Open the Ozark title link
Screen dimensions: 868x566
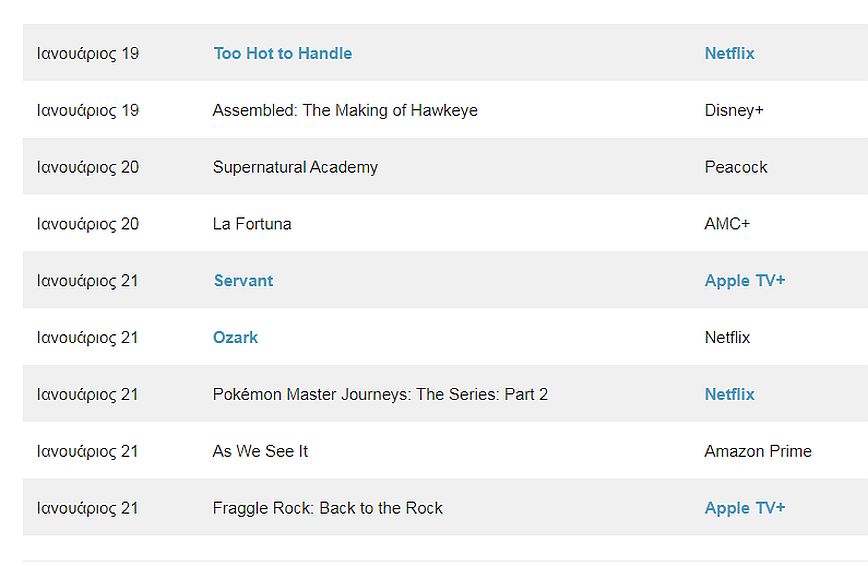(x=235, y=338)
